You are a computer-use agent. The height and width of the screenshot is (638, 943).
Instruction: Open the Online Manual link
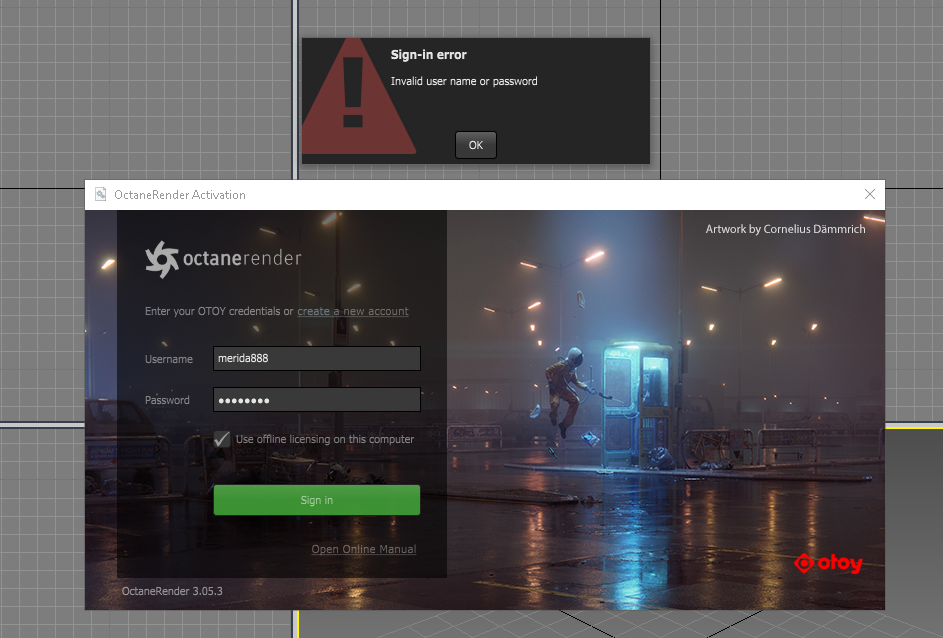[363, 549]
